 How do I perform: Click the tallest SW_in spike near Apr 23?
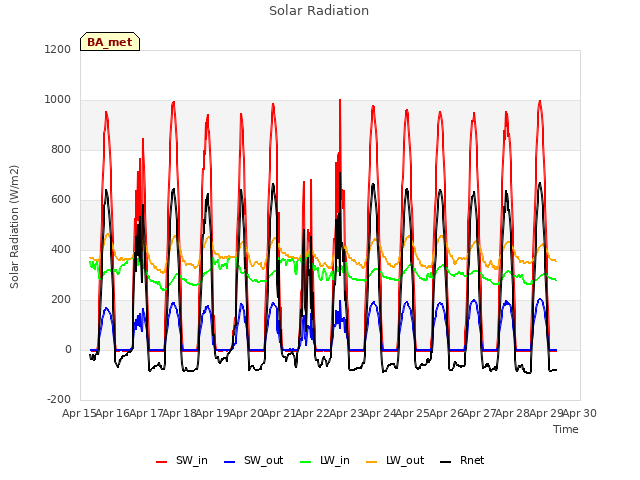340,100
